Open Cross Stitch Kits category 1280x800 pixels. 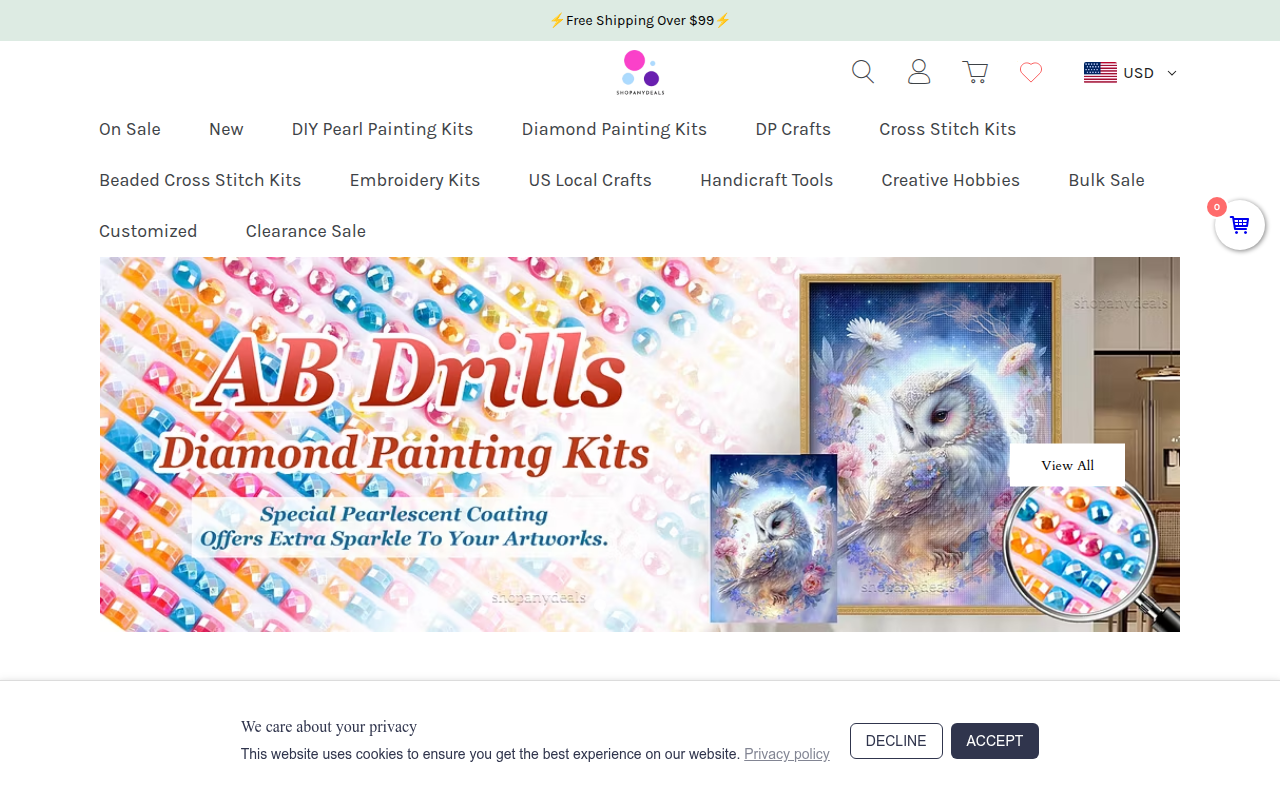click(948, 129)
